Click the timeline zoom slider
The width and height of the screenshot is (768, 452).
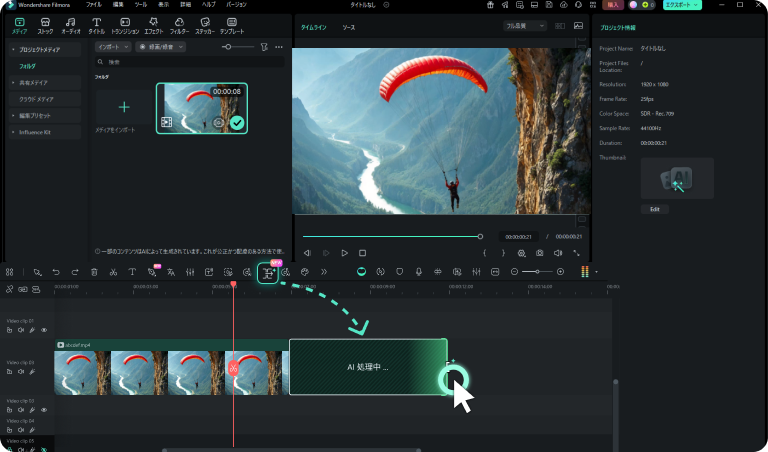(537, 272)
